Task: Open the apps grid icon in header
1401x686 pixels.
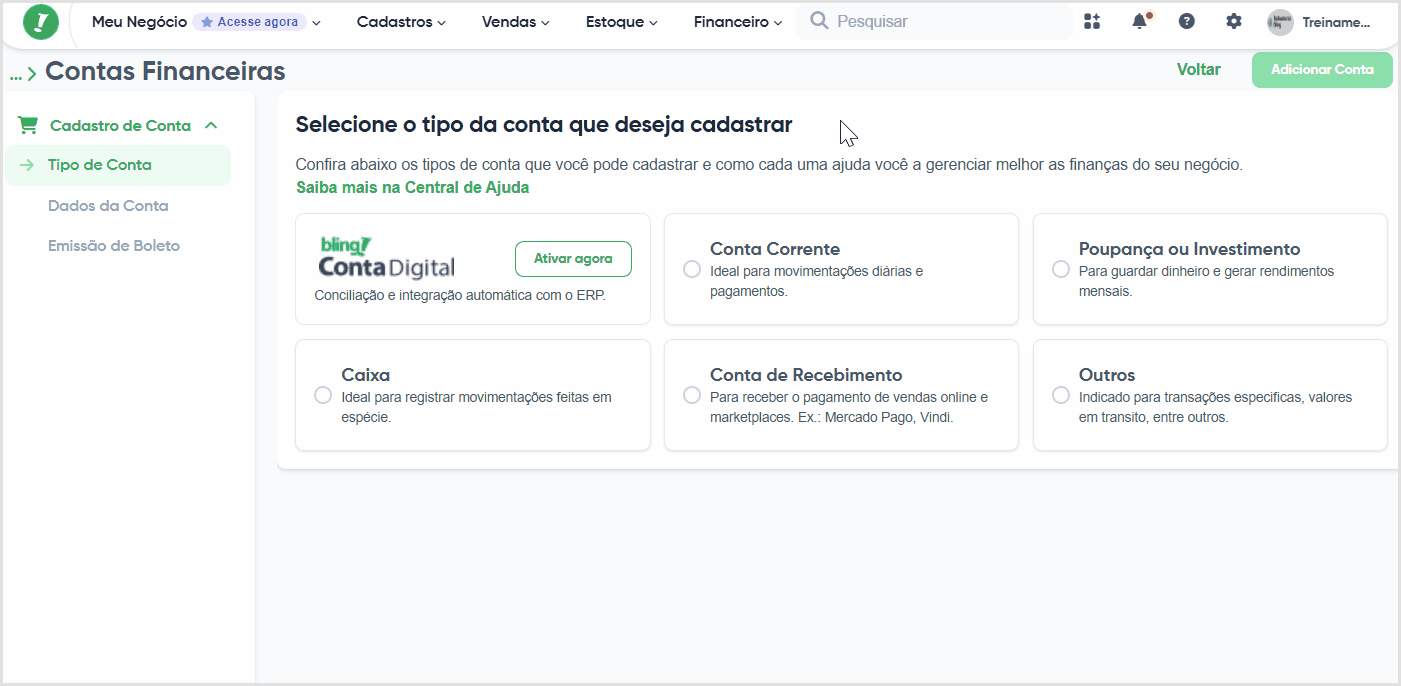Action: tap(1092, 21)
